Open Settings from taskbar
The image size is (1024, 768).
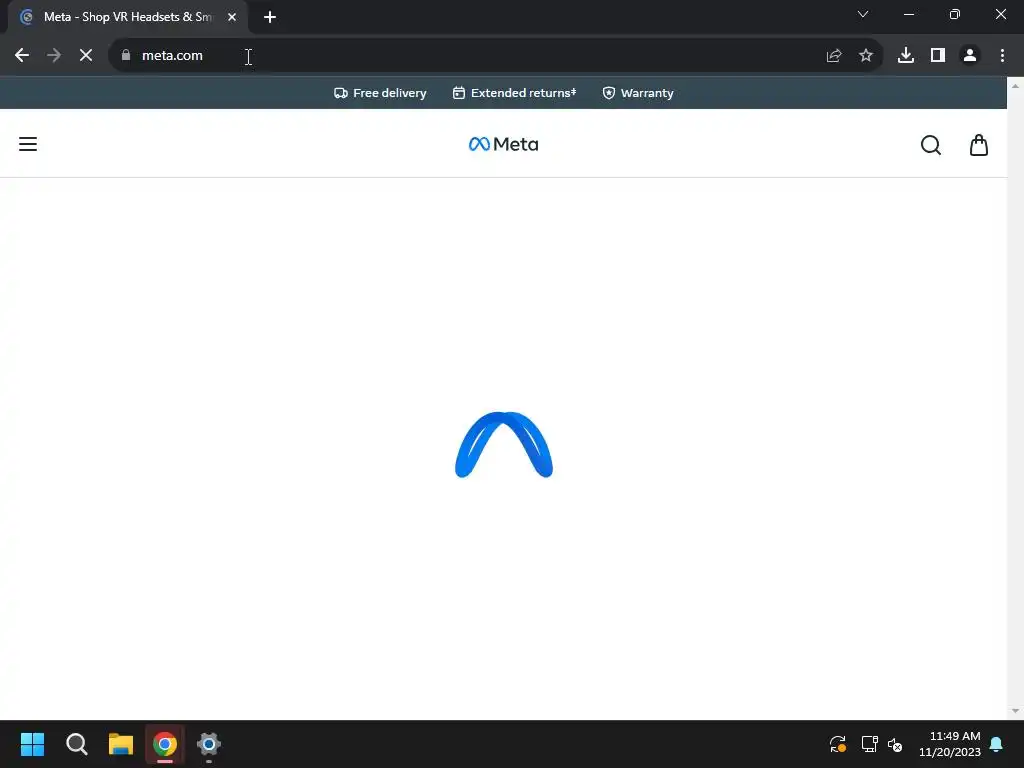tap(209, 744)
